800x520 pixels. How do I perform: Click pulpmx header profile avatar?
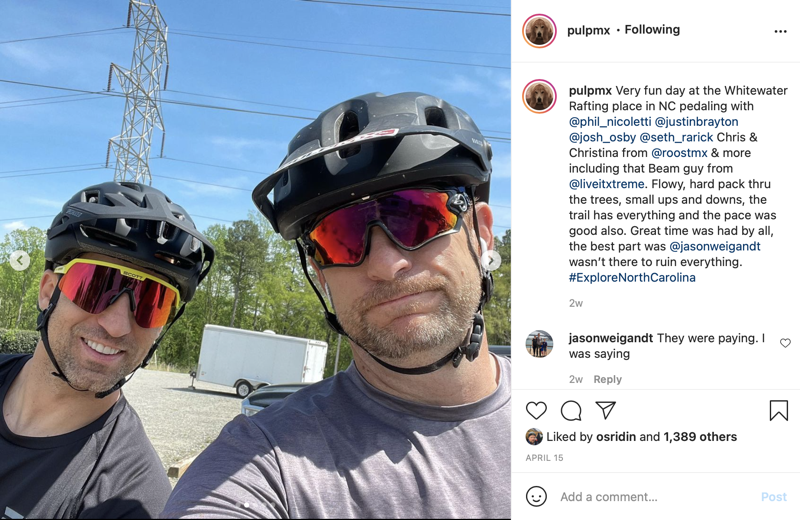pyautogui.click(x=539, y=31)
